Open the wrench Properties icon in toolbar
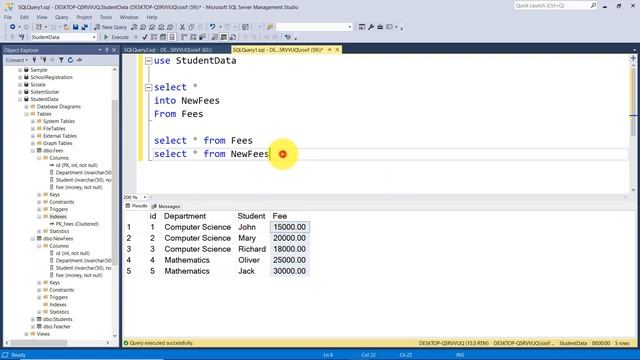The width and height of the screenshot is (640, 360). 371,27
